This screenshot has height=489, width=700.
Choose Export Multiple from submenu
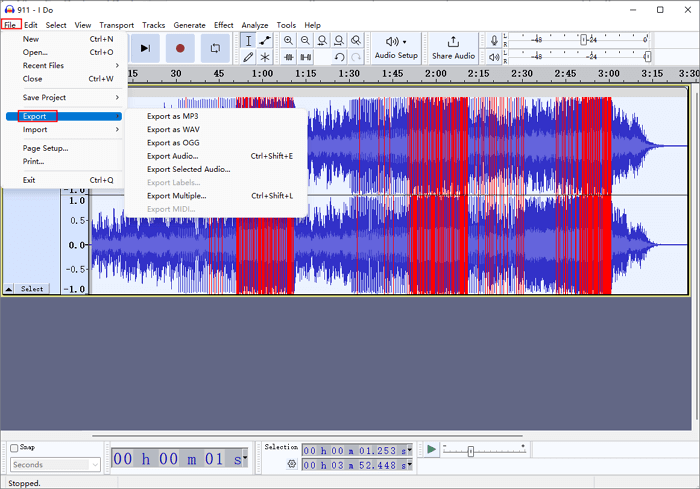pos(176,196)
